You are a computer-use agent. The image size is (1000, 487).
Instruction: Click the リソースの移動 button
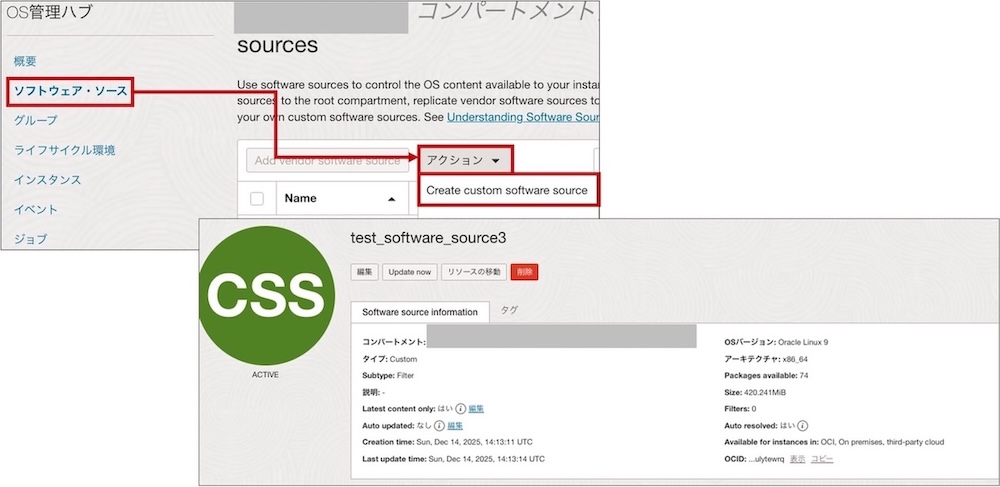click(474, 272)
